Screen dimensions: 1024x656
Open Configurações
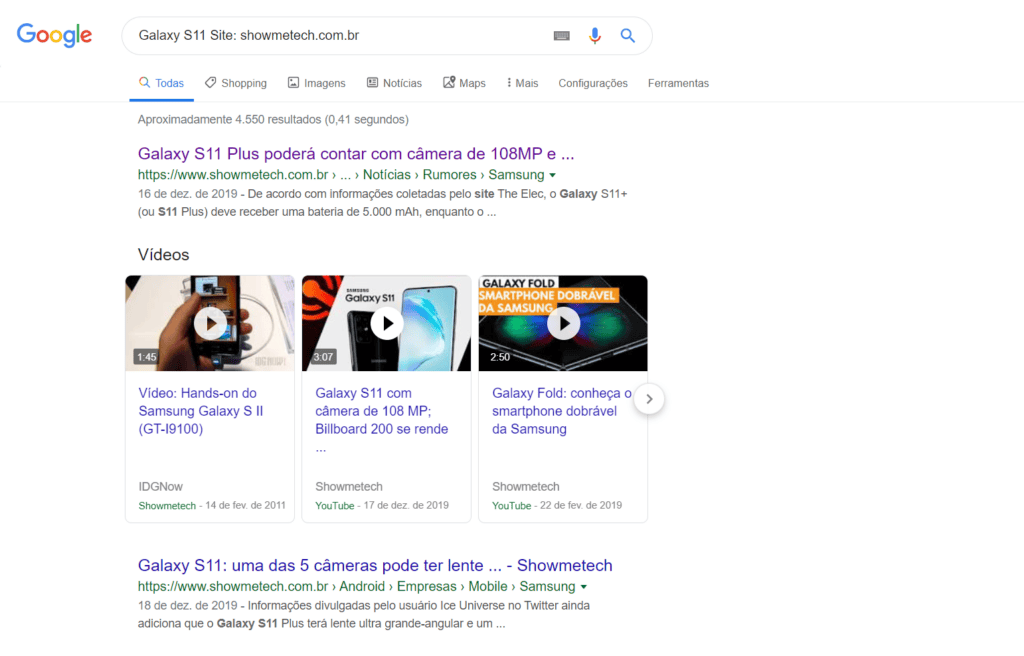(593, 83)
